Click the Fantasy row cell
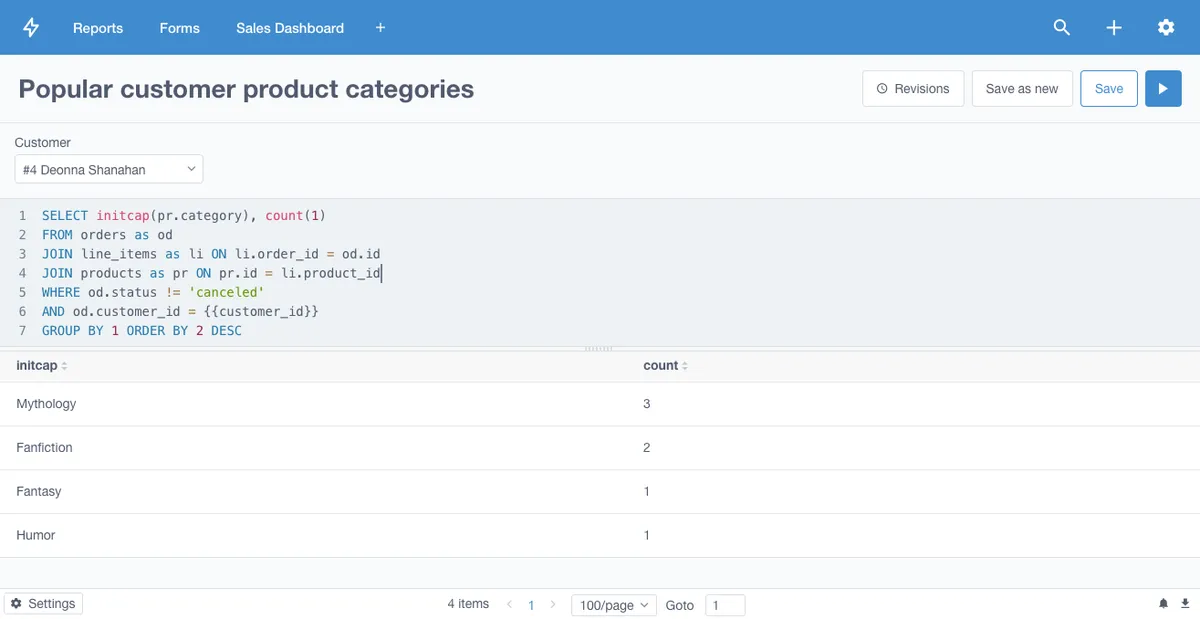1200x619 pixels. click(x=39, y=492)
